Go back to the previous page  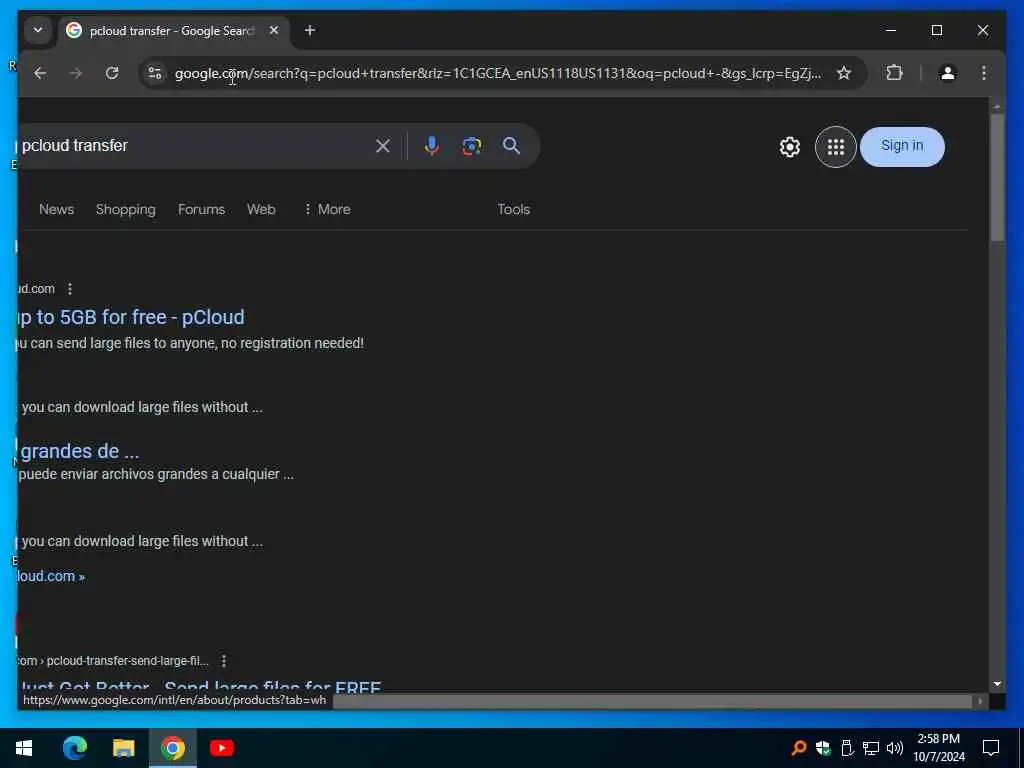tap(40, 73)
